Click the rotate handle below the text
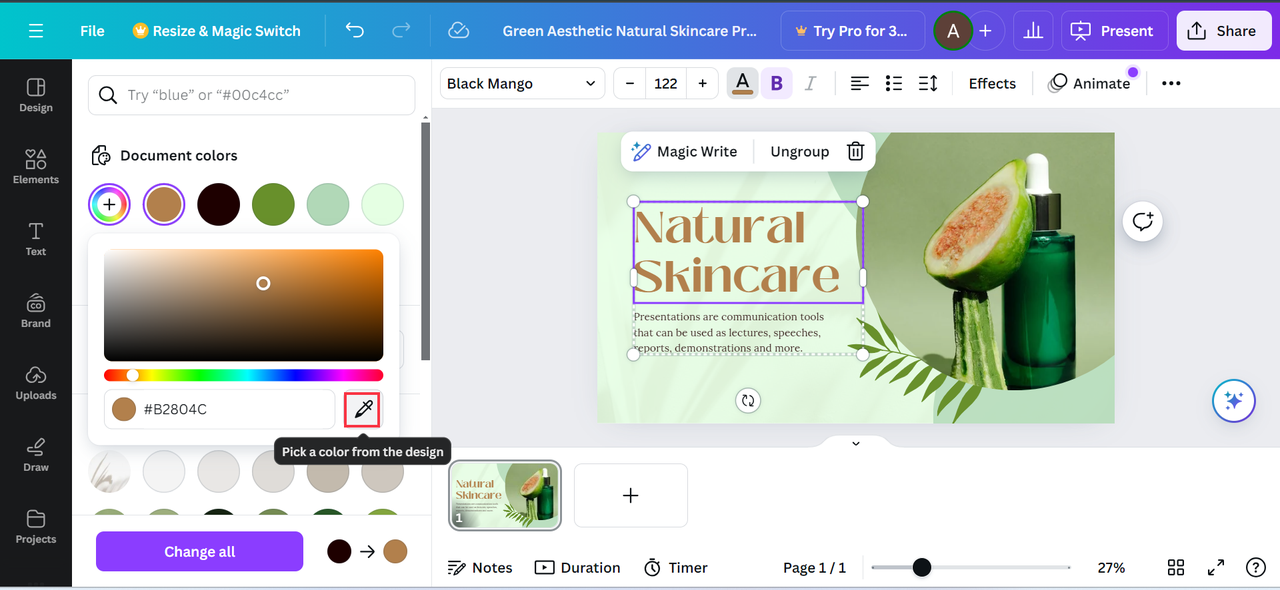This screenshot has height=590, width=1280. pos(747,401)
